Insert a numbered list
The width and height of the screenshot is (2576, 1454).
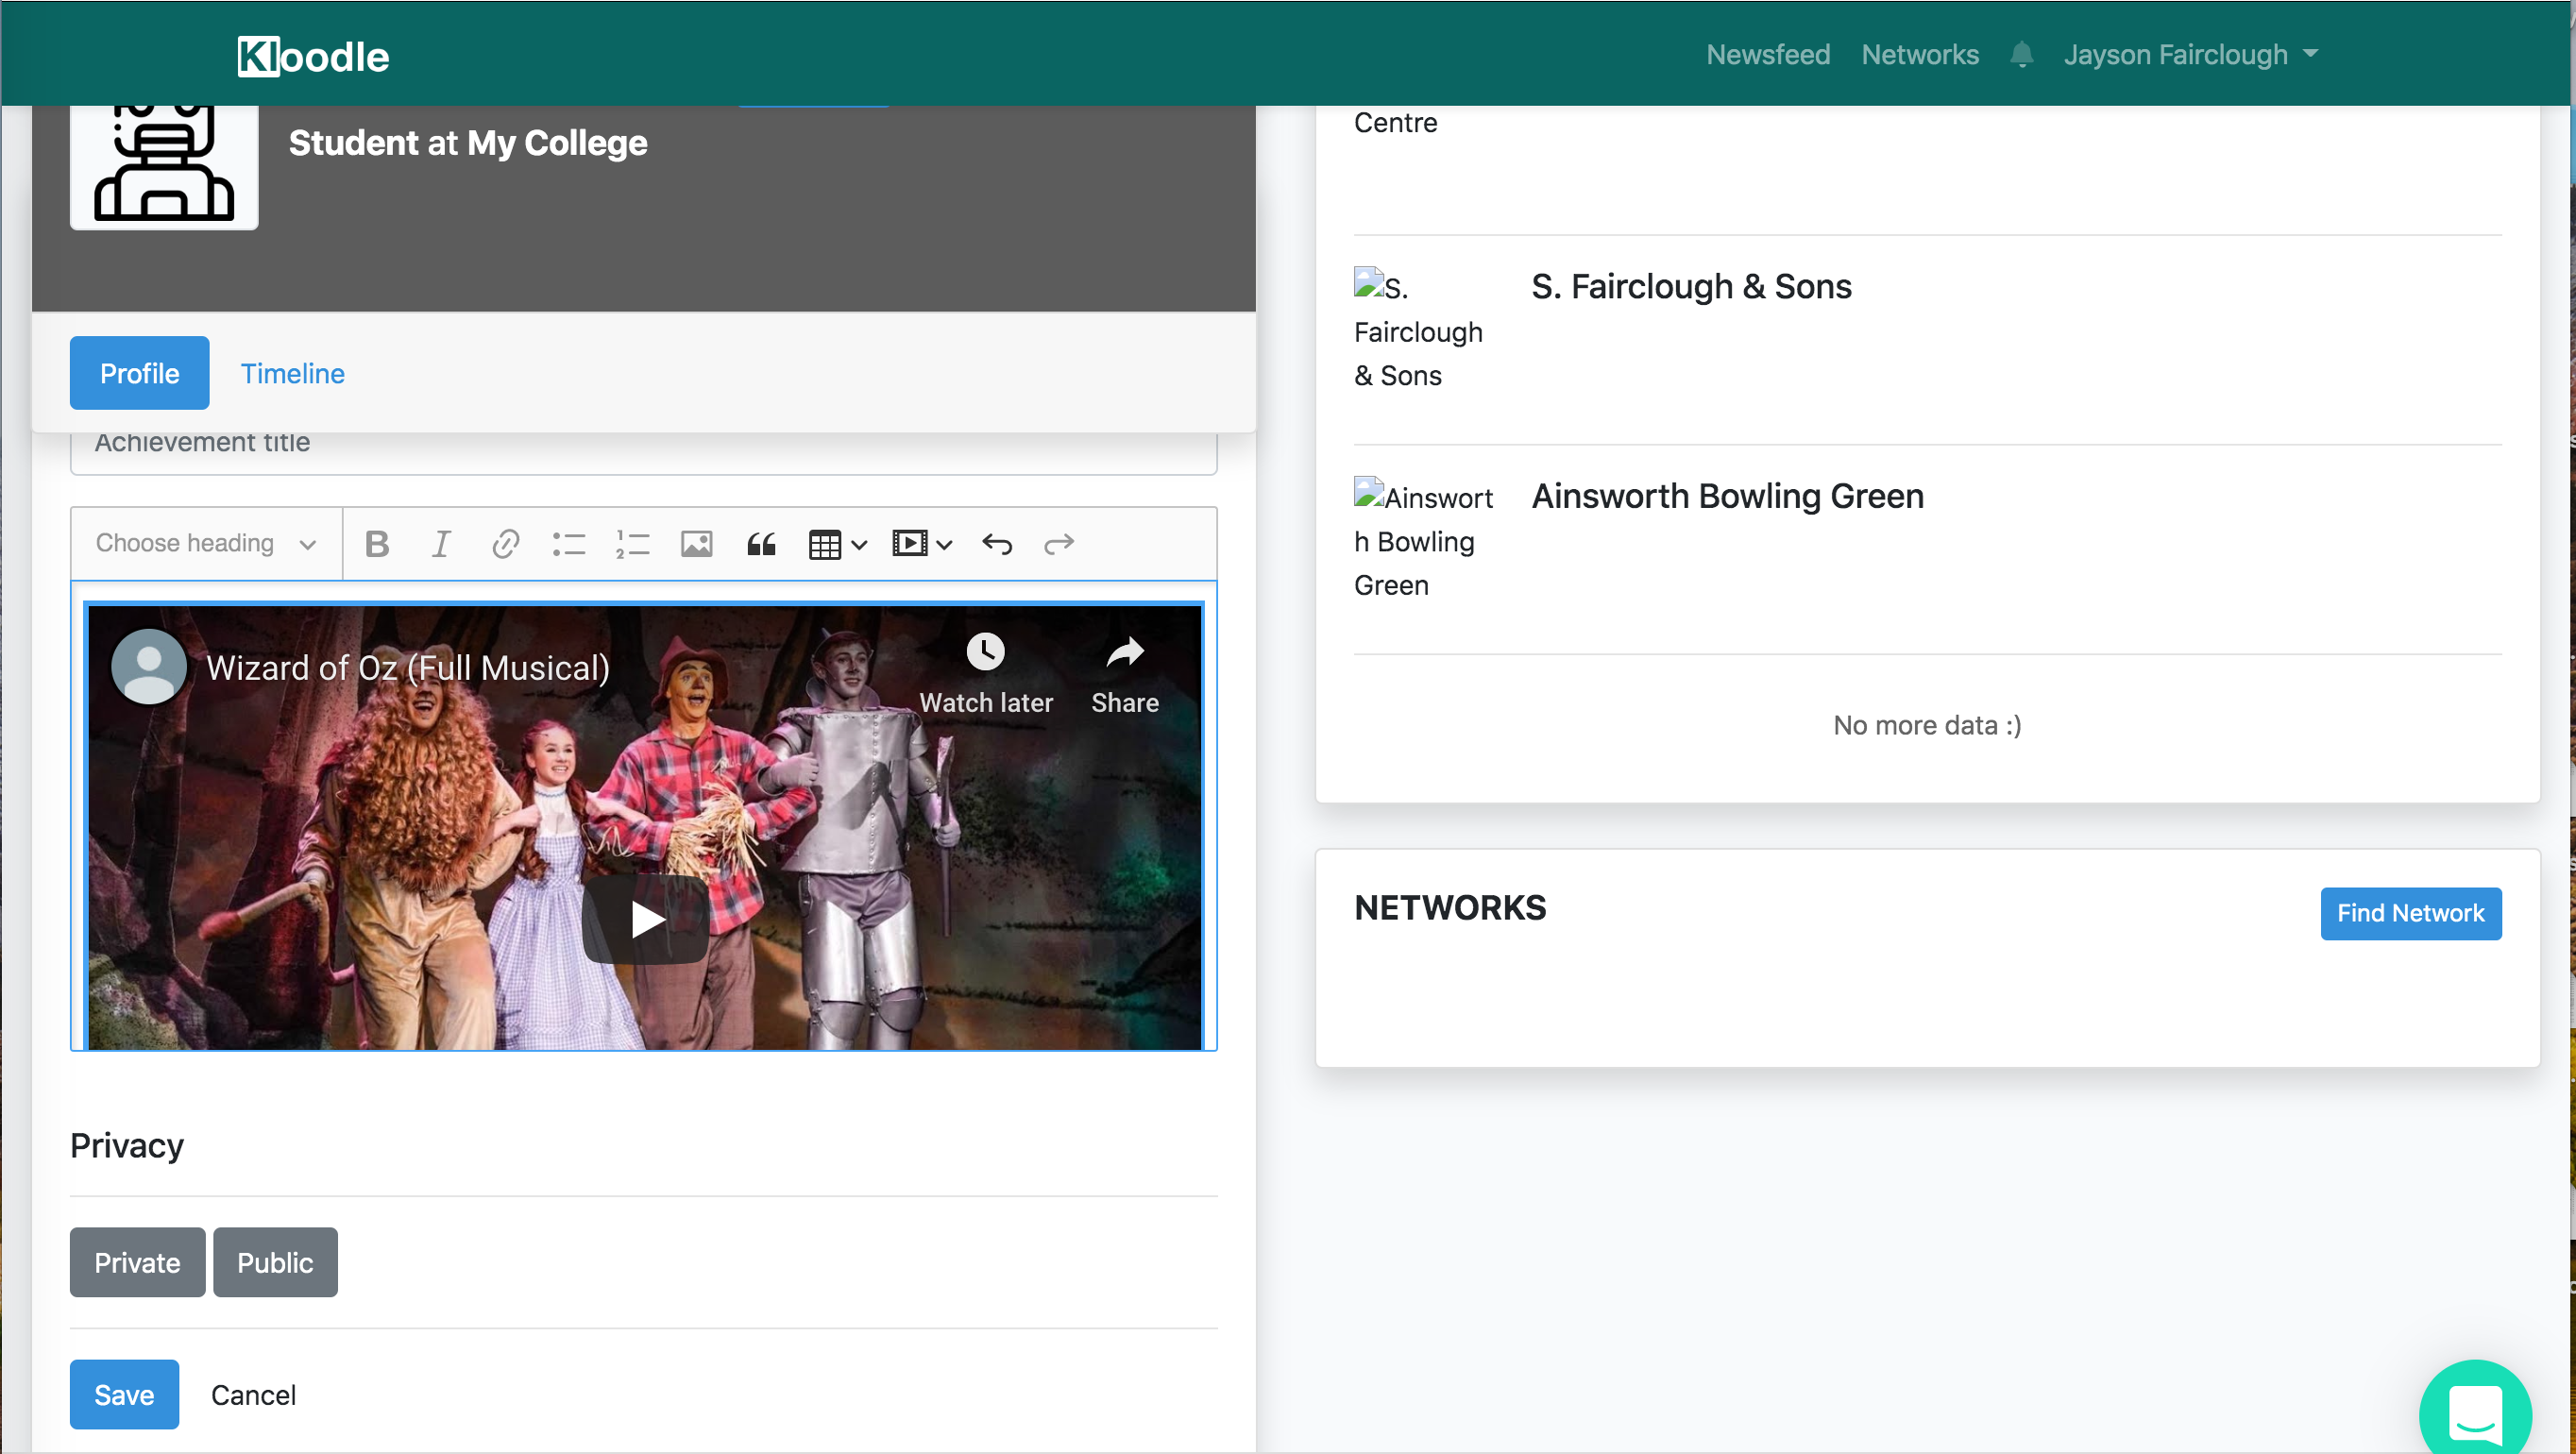(632, 543)
